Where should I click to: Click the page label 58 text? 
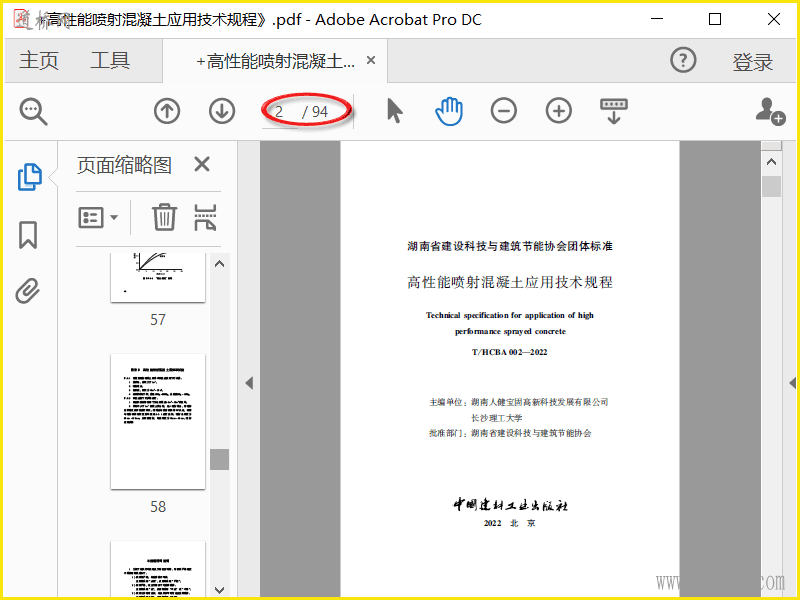[x=158, y=507]
